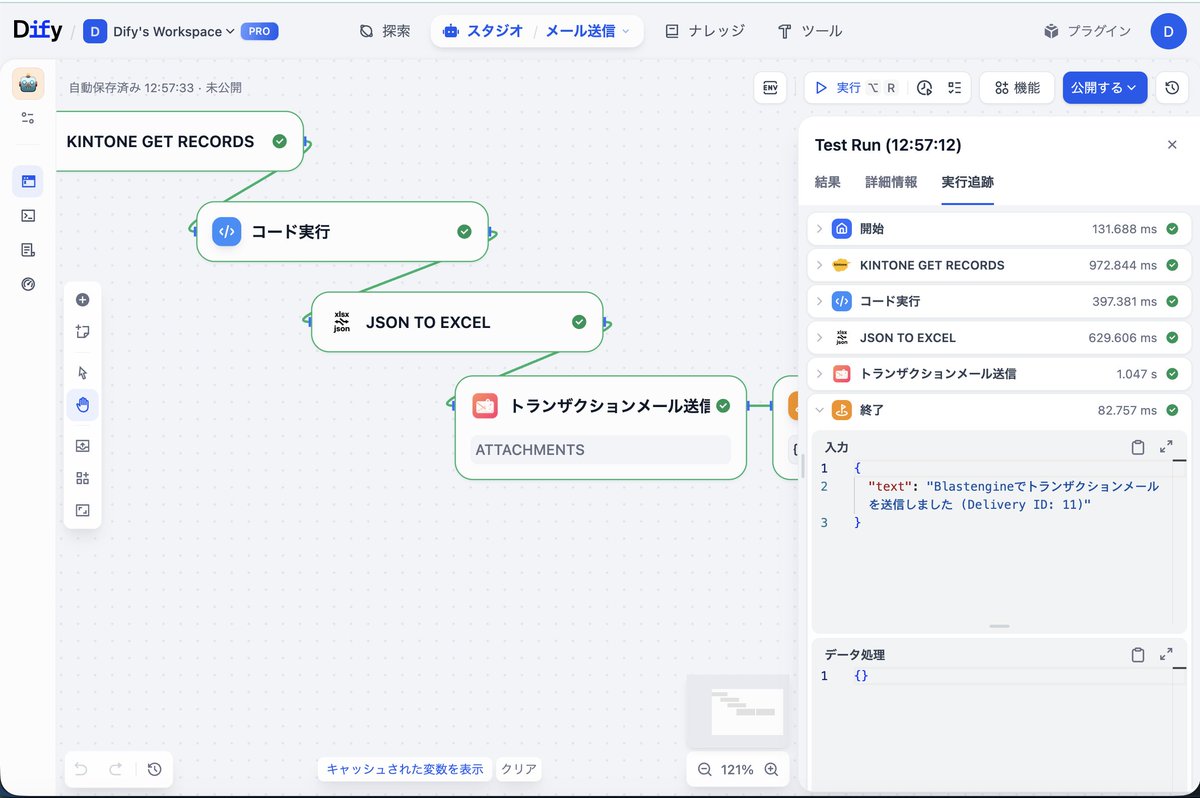
Task: Switch to the 結果 tab
Action: [828, 182]
